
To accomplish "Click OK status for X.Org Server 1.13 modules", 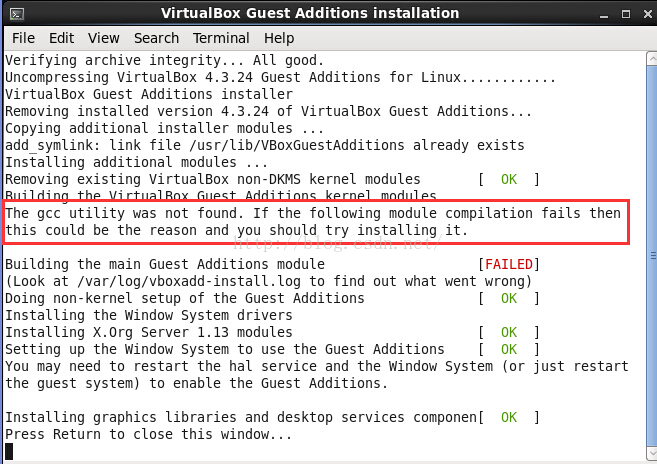I will pos(509,332).
